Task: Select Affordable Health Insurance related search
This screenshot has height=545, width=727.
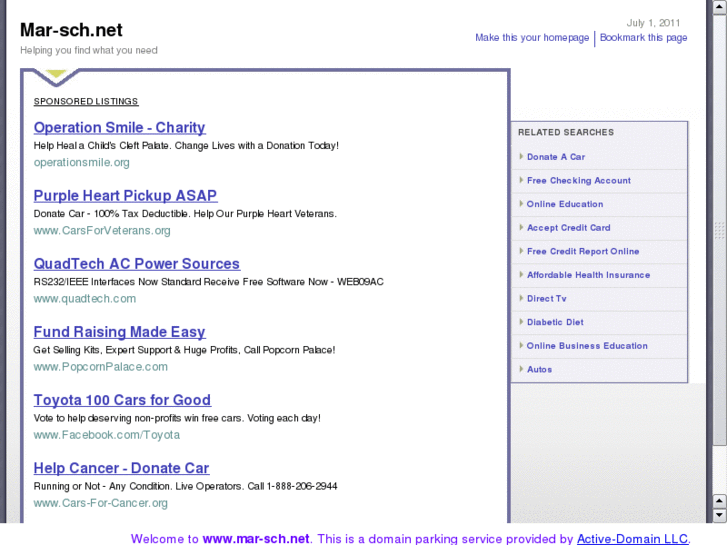Action: 588,275
